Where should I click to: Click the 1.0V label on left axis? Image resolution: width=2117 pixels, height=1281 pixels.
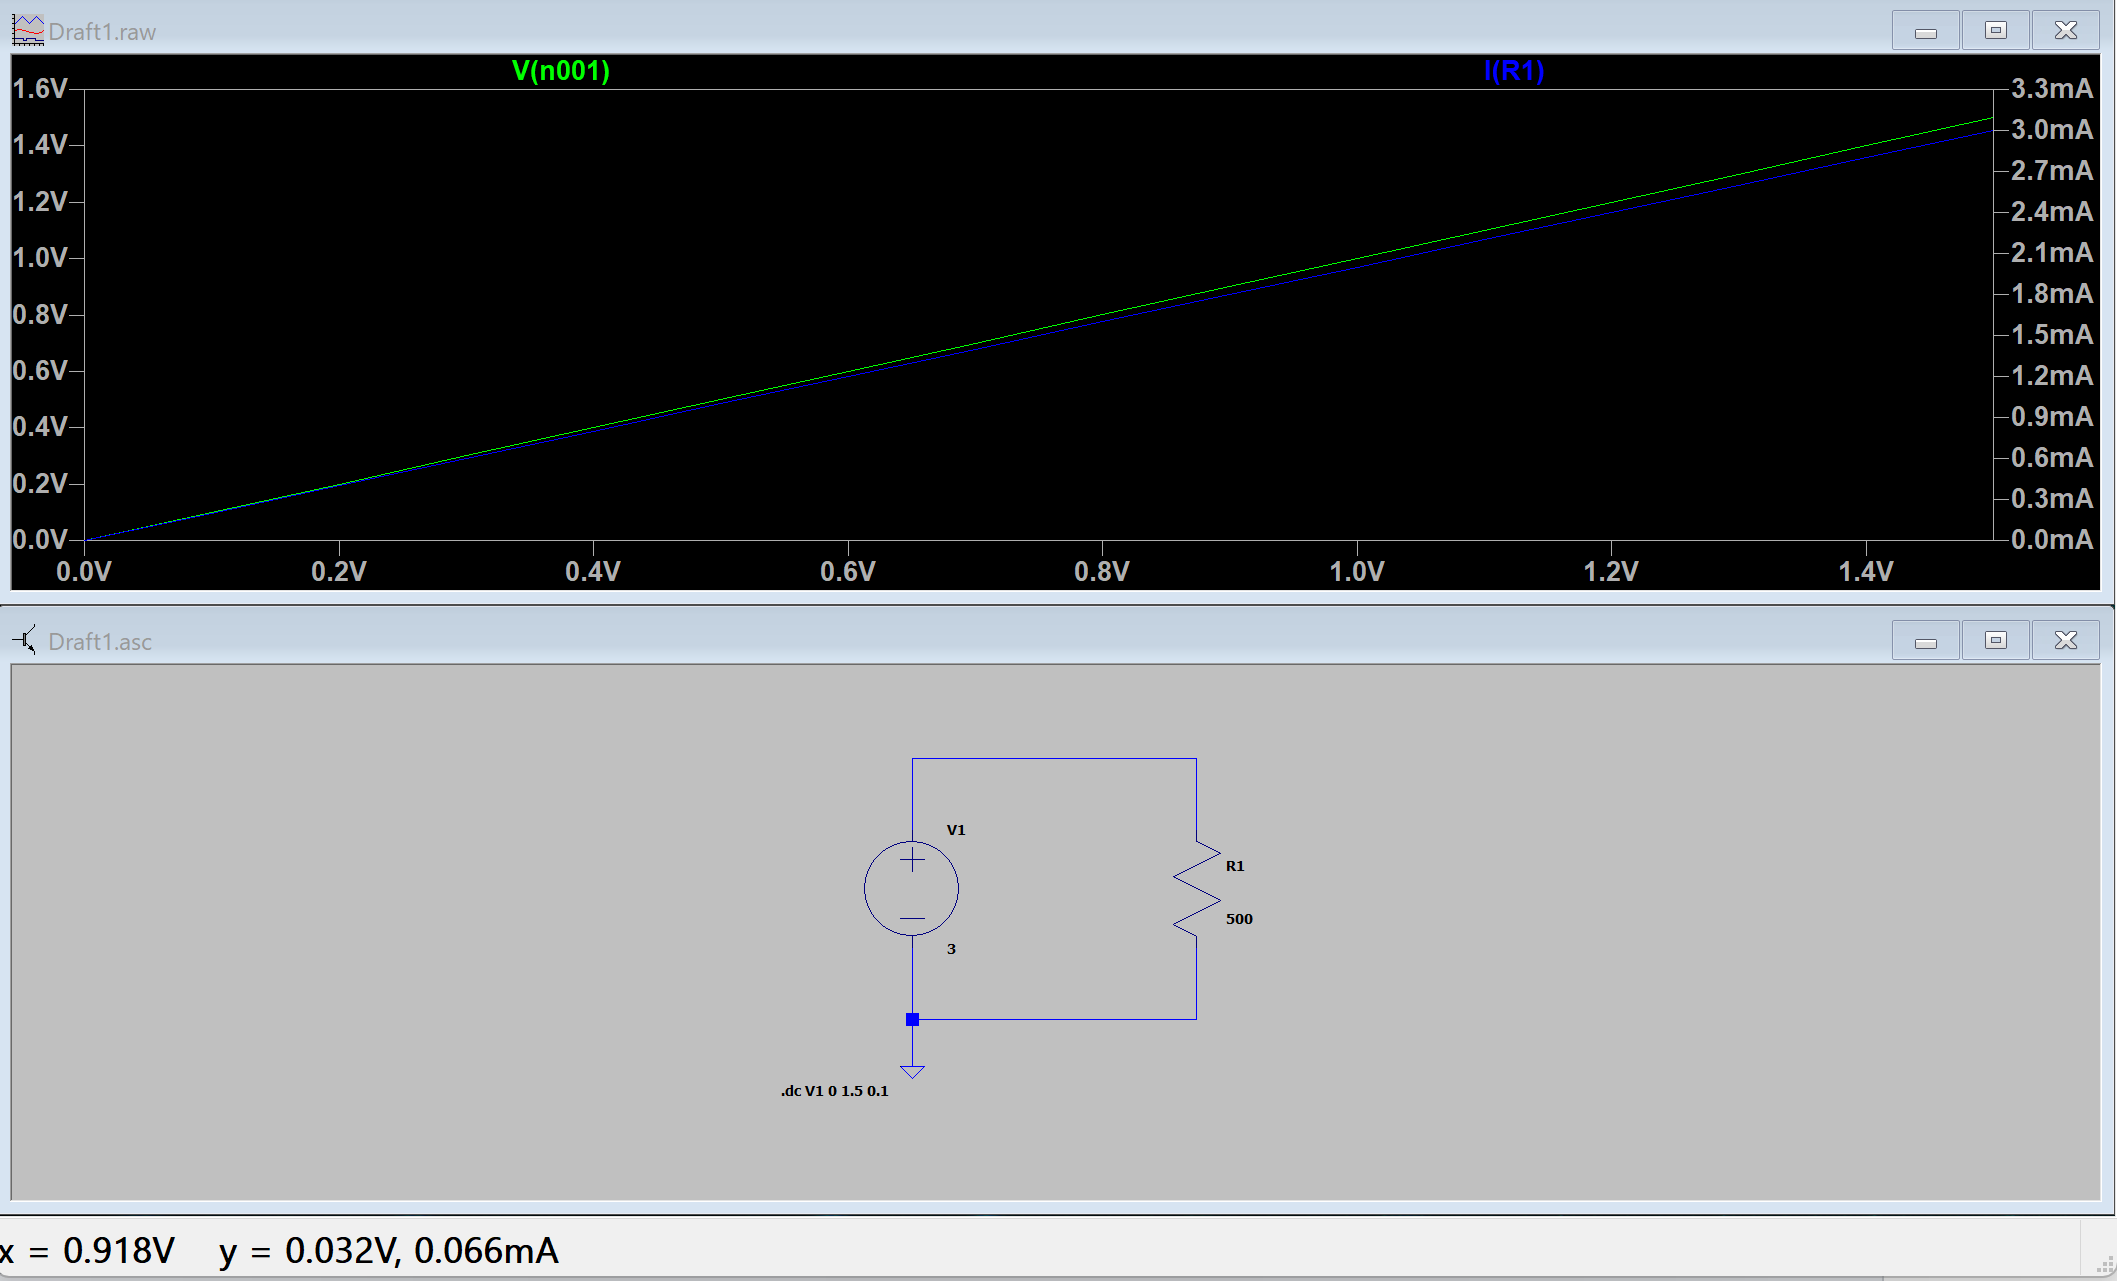click(40, 258)
